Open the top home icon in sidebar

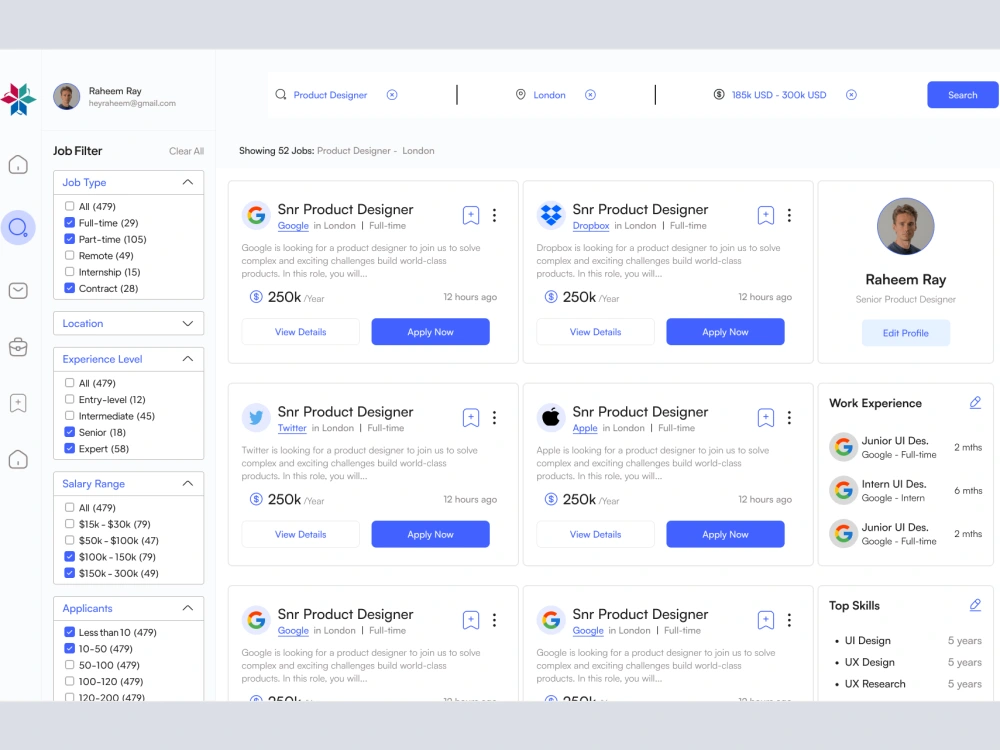tap(18, 165)
